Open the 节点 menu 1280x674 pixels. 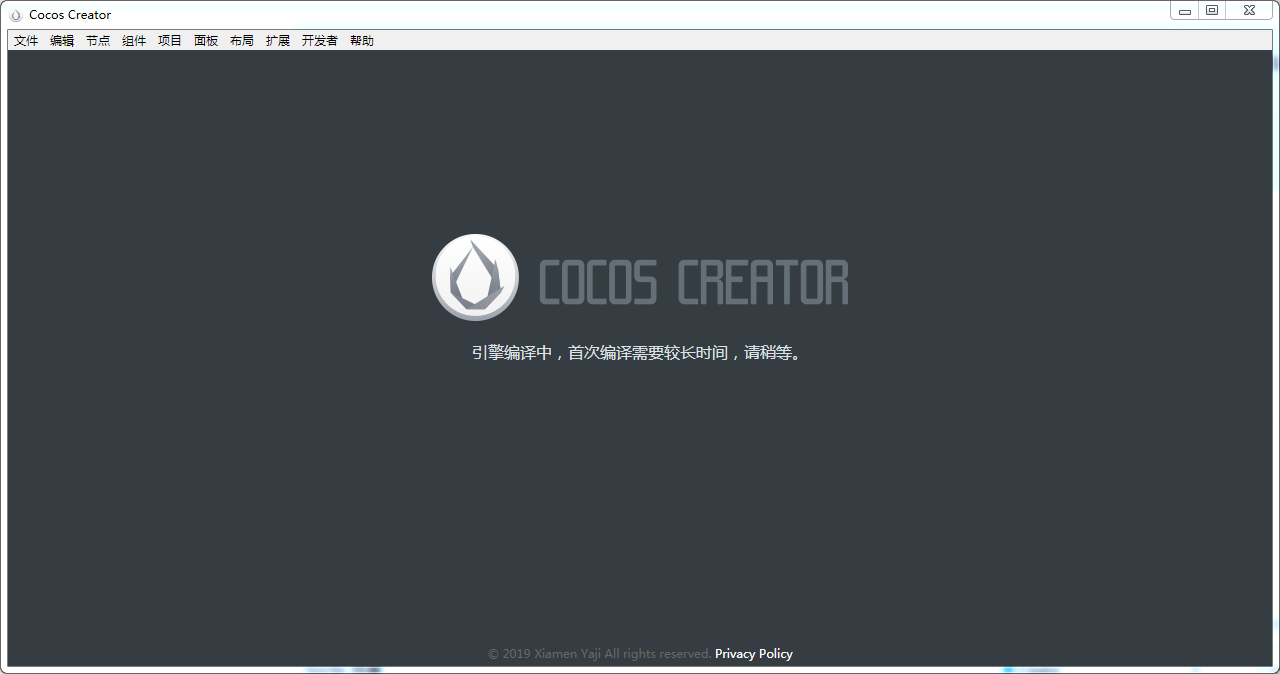(98, 41)
